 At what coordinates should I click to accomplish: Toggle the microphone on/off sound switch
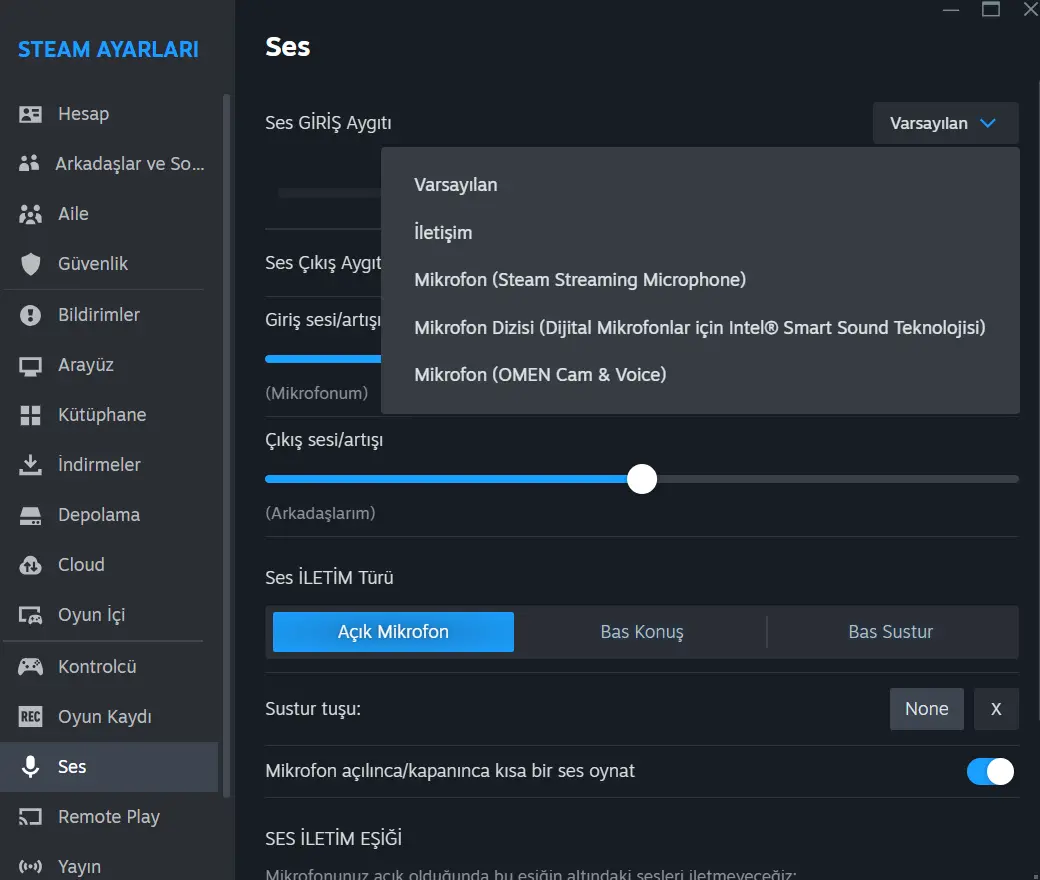coord(990,771)
